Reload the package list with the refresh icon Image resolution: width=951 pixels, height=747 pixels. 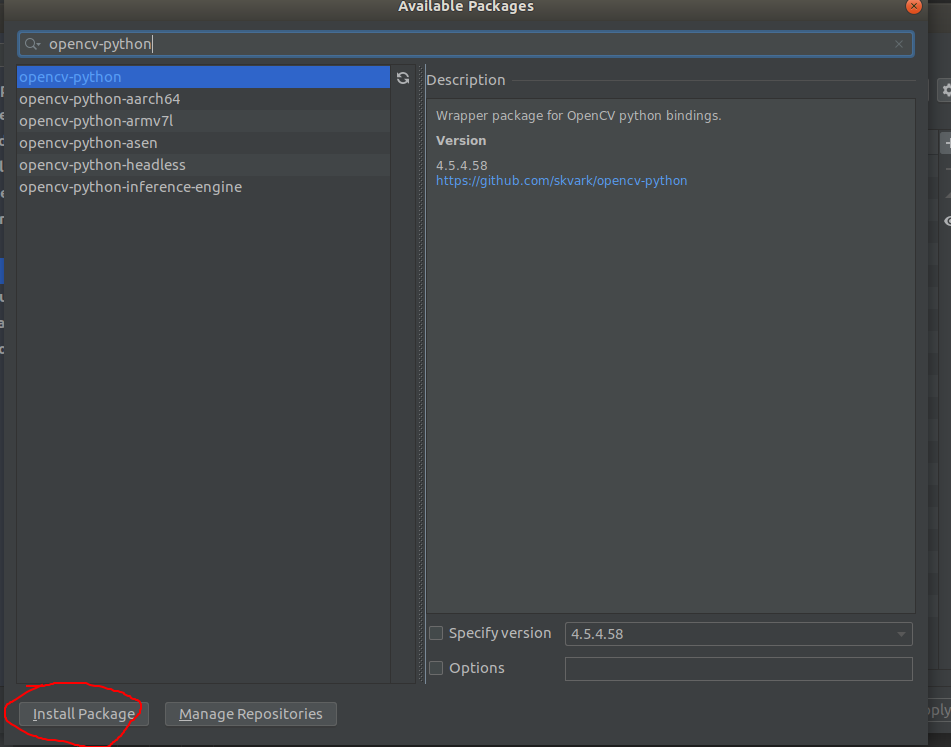(x=403, y=78)
